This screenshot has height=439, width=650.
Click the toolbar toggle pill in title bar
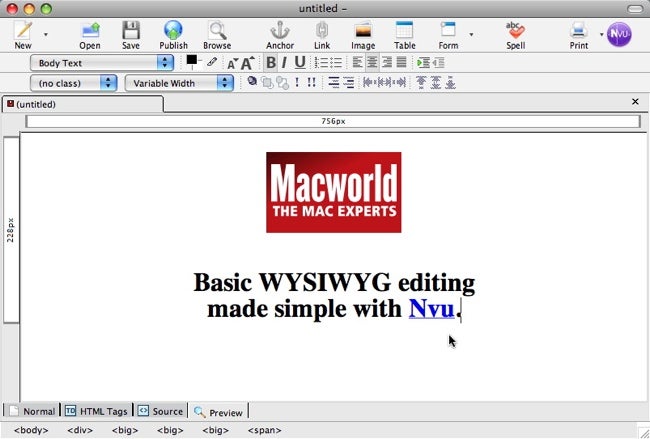pos(635,8)
